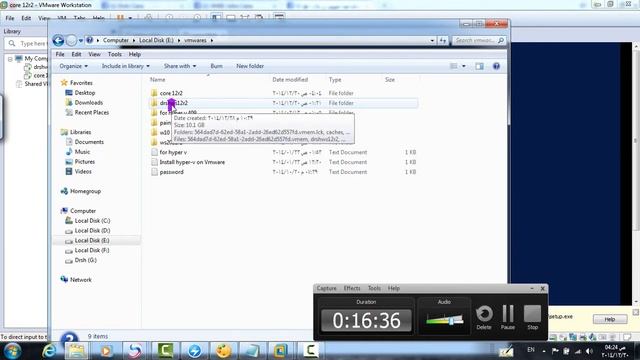Toggle the preview pane in Explorer
640x360 pixels.
point(479,66)
